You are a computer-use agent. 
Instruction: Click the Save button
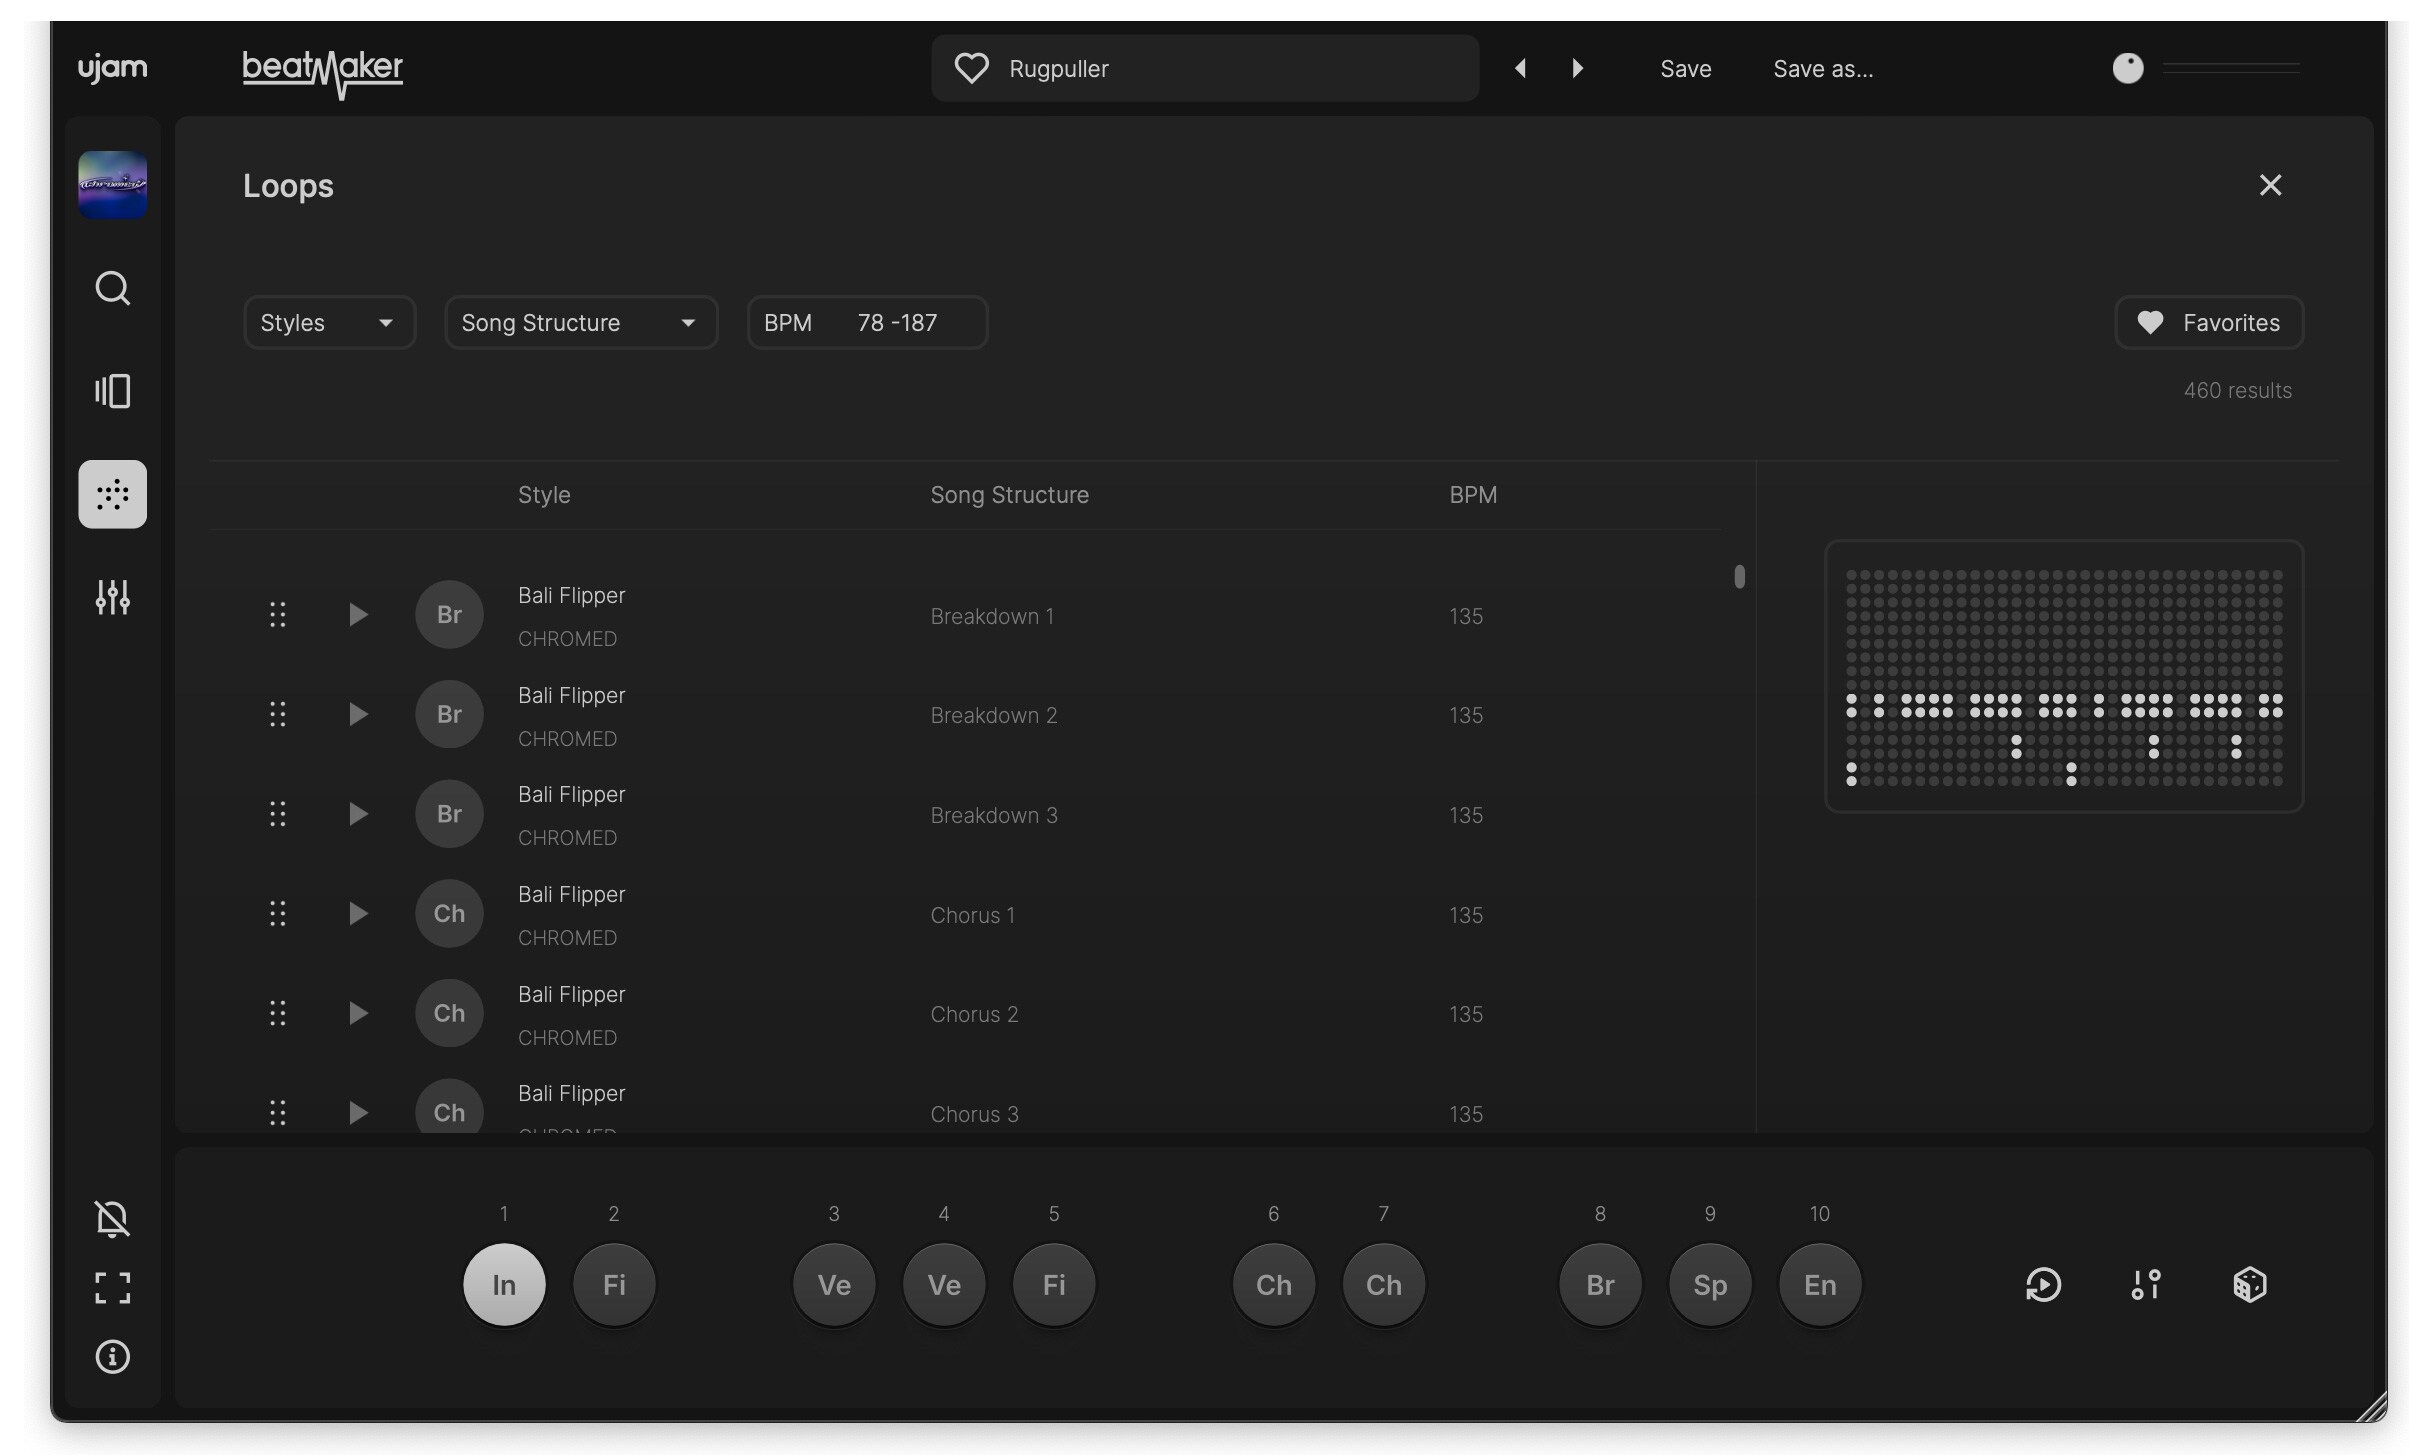(x=1685, y=69)
